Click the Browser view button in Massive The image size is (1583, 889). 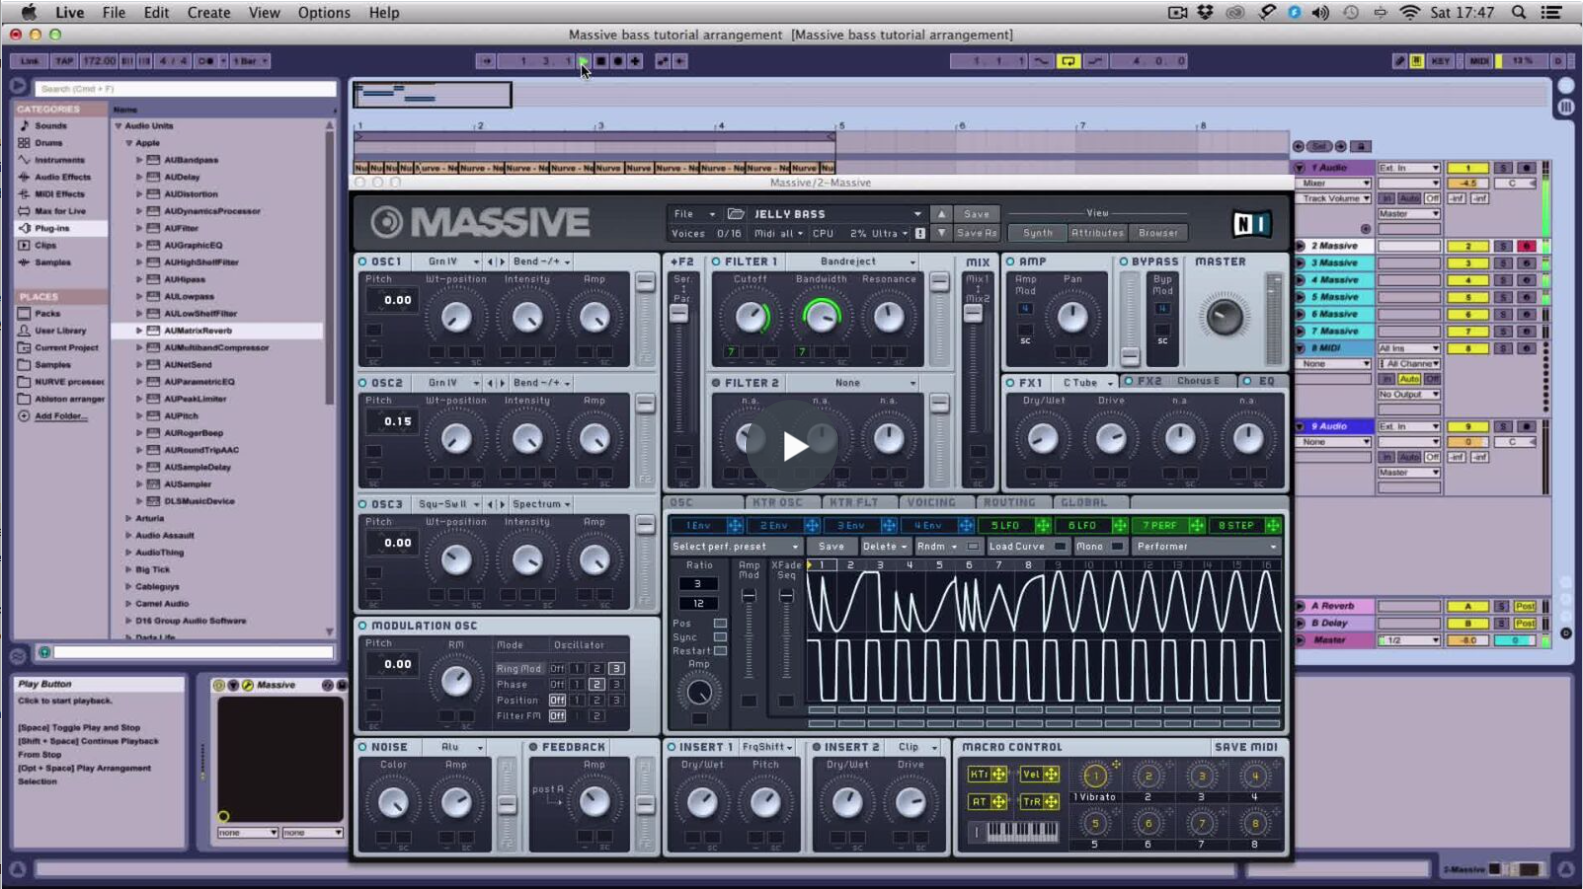pos(1158,233)
